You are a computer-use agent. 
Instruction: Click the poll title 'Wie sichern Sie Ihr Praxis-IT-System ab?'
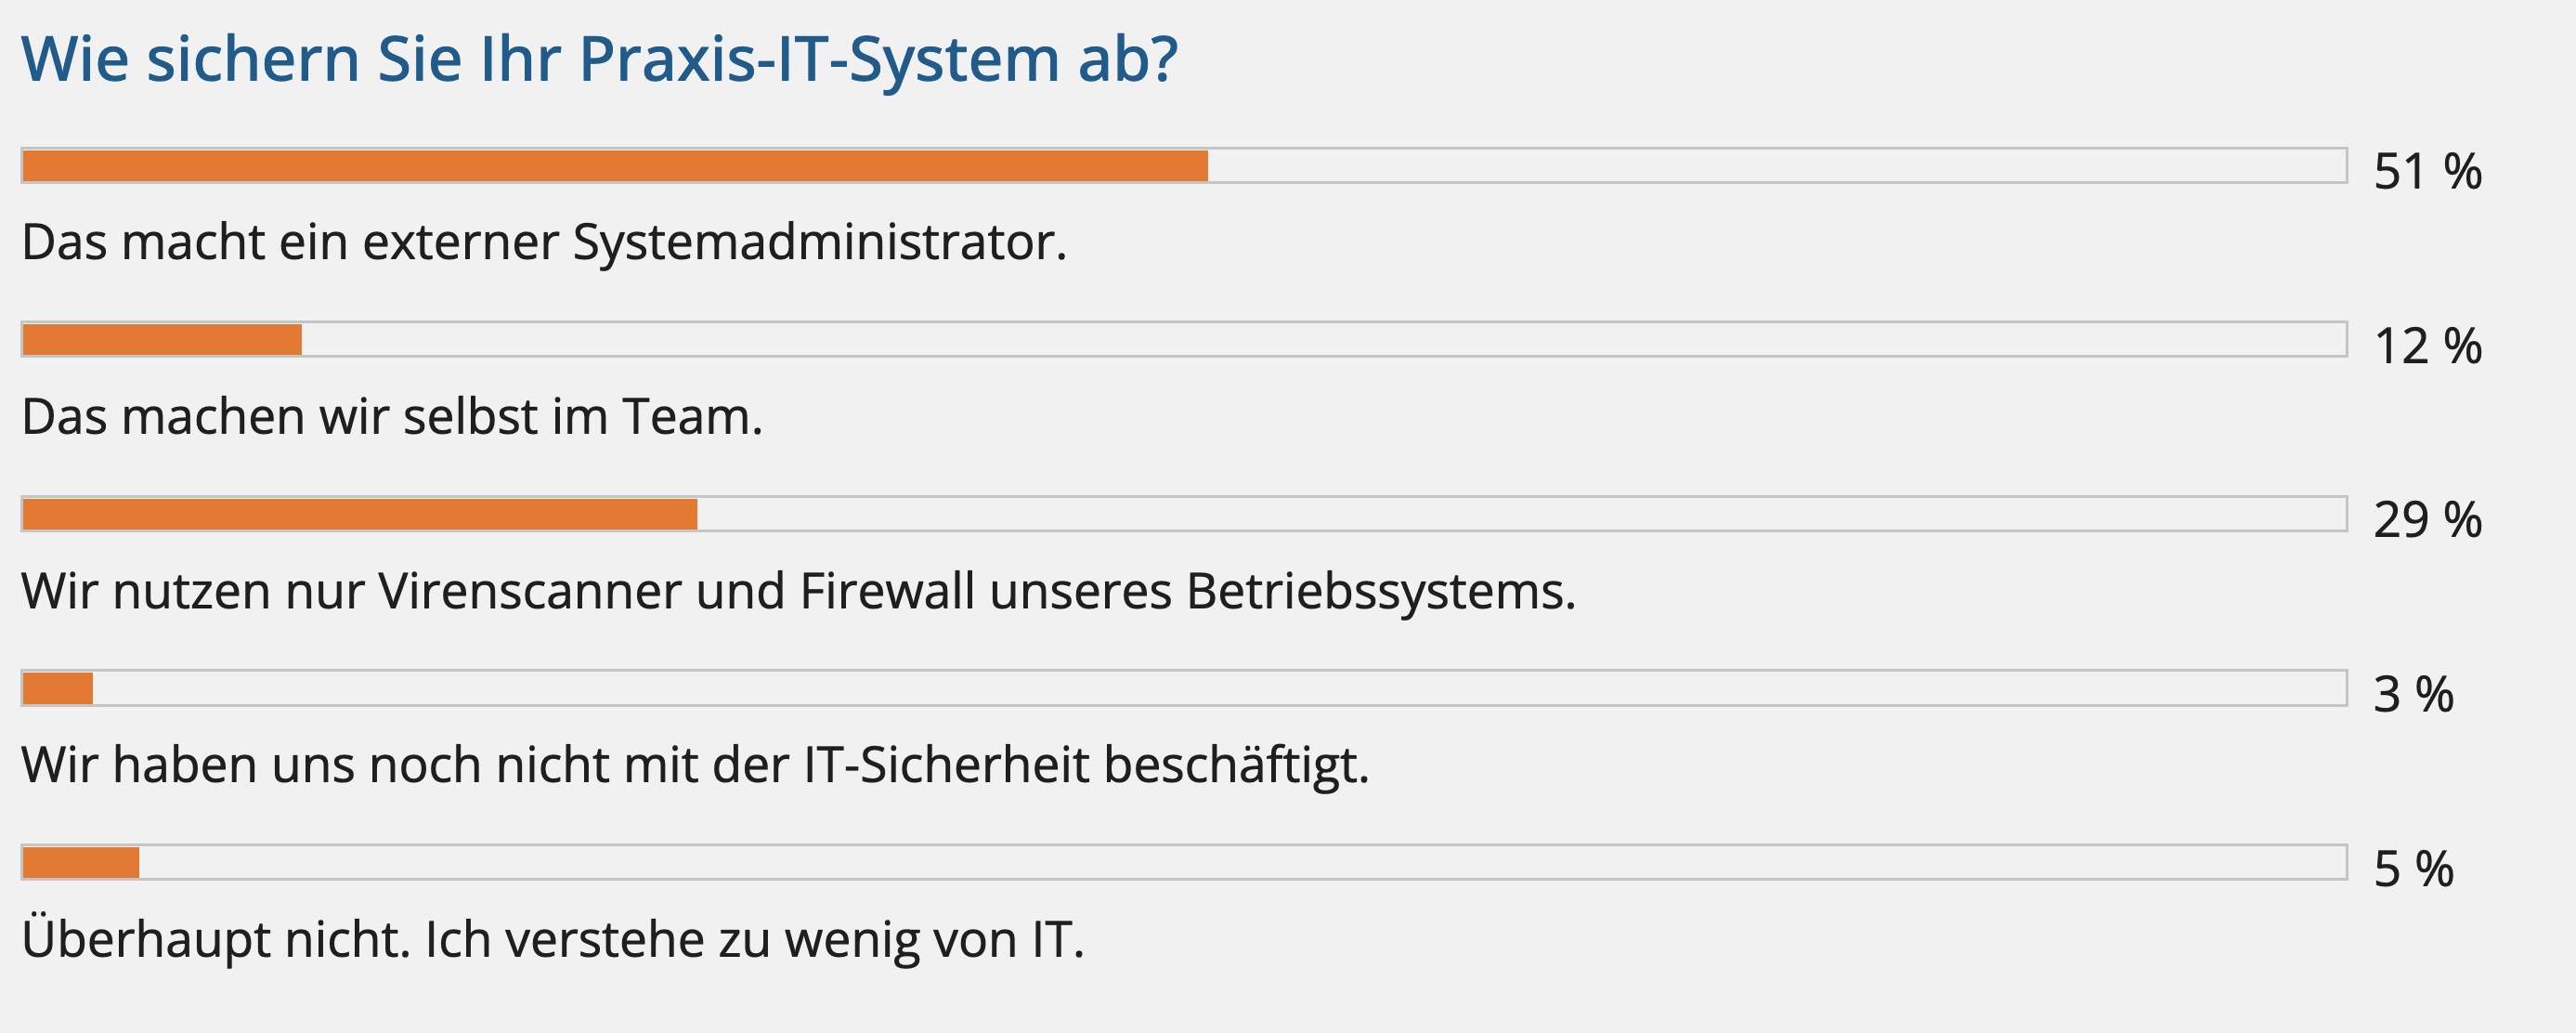tap(600, 60)
